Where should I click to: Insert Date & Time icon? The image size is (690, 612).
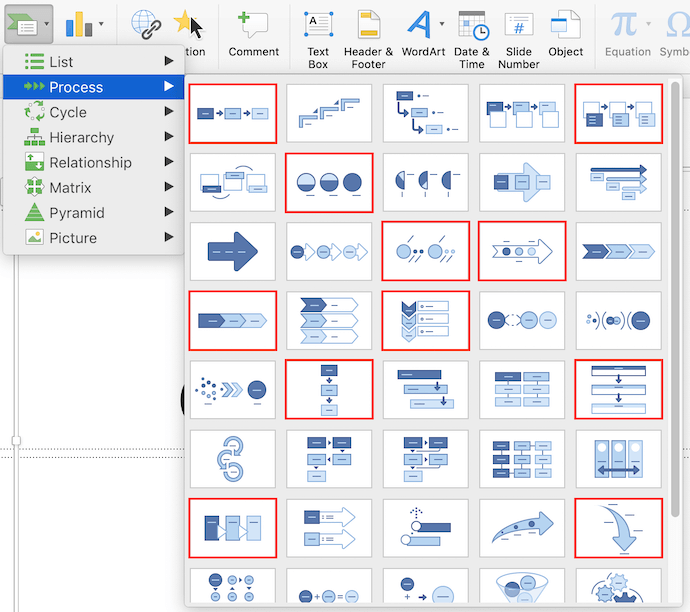coord(472,24)
